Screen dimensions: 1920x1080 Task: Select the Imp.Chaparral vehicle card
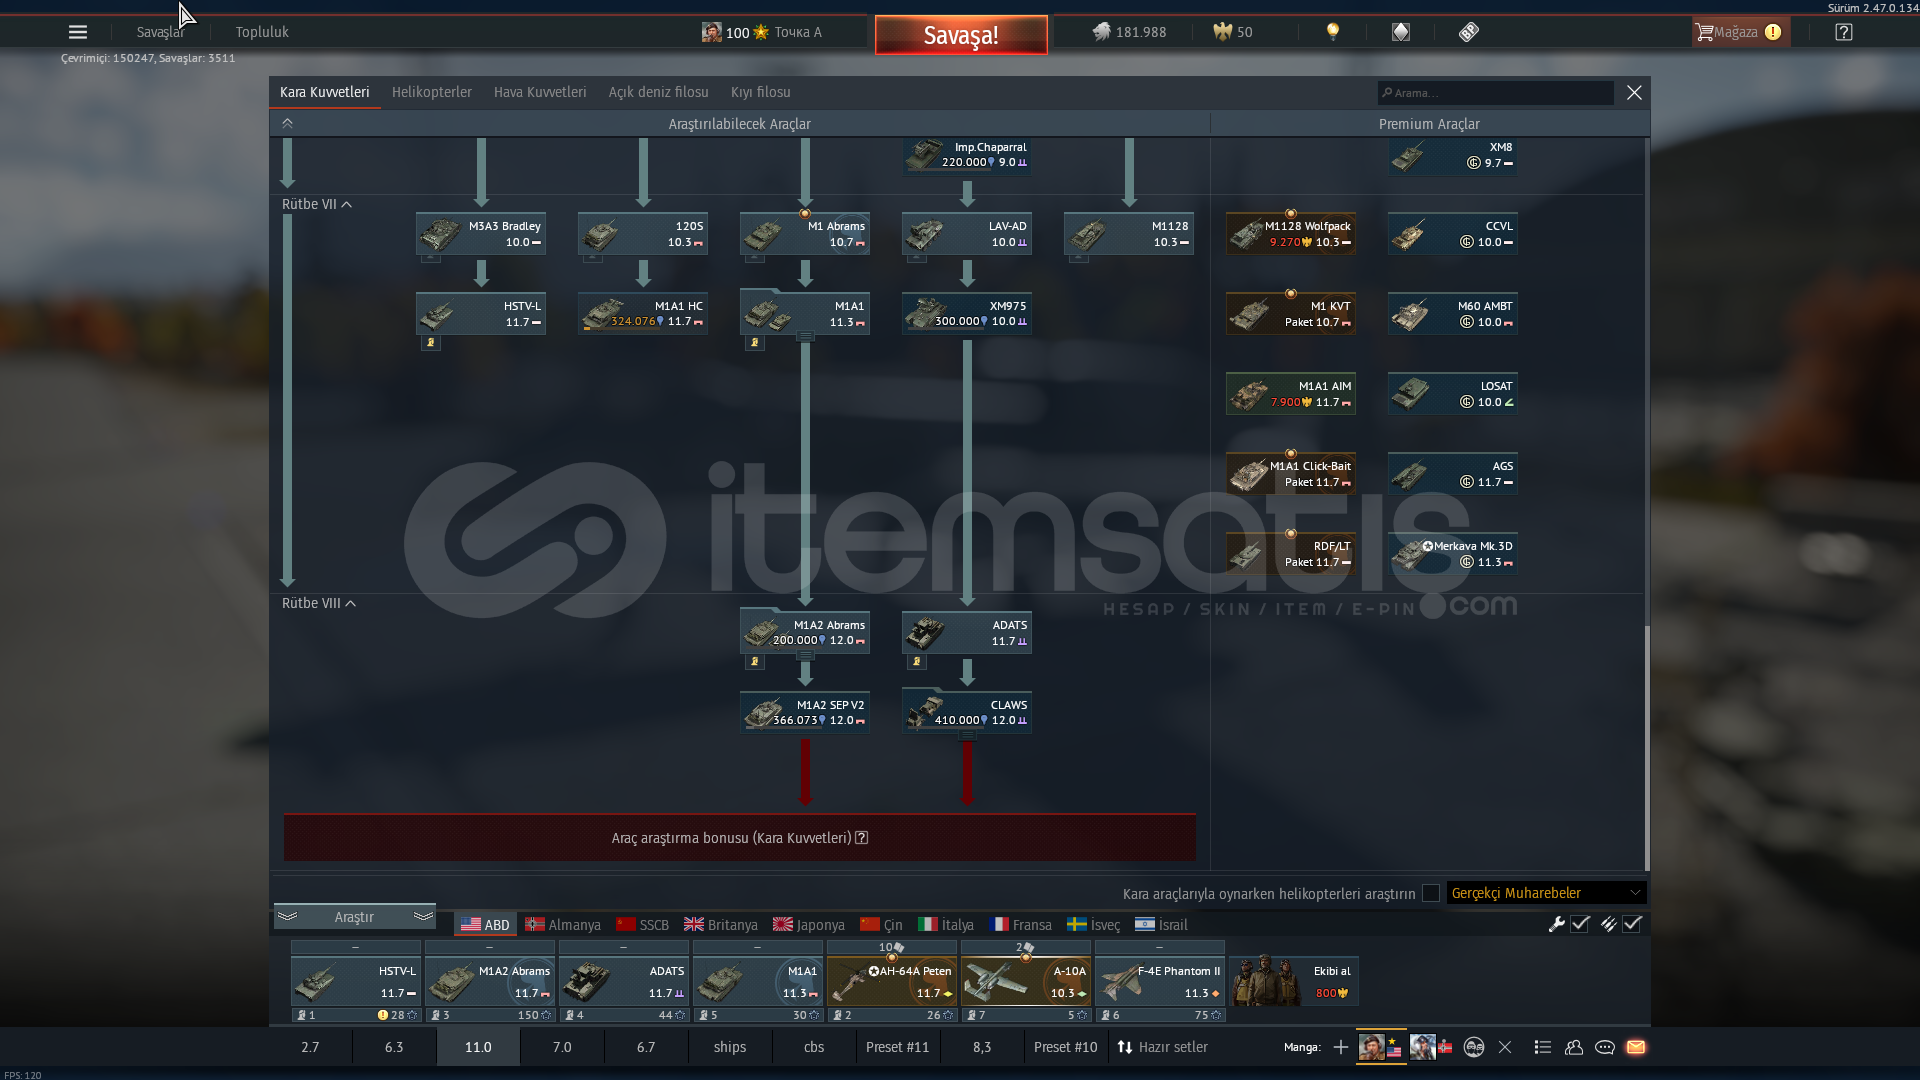(967, 155)
